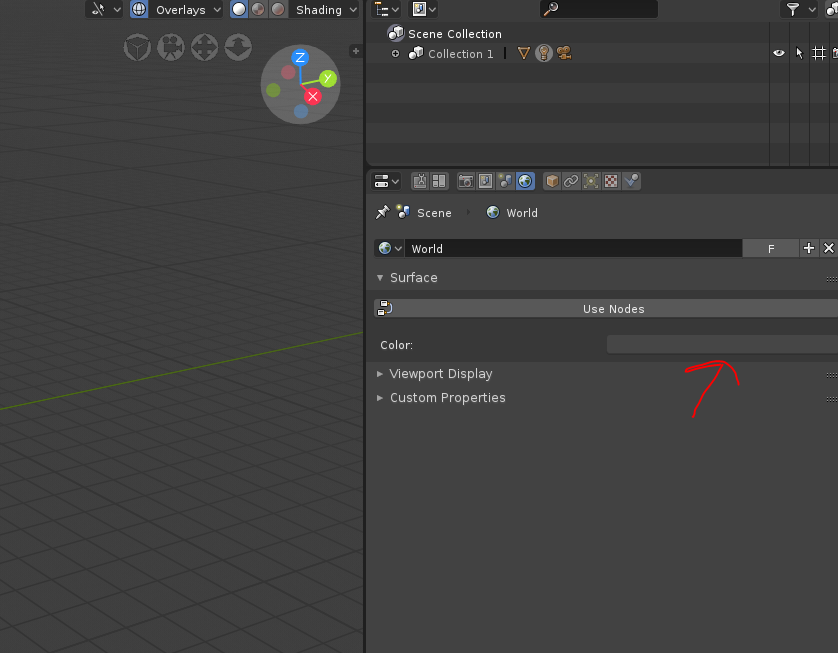
Task: Expand the Viewport Display panel
Action: (380, 374)
